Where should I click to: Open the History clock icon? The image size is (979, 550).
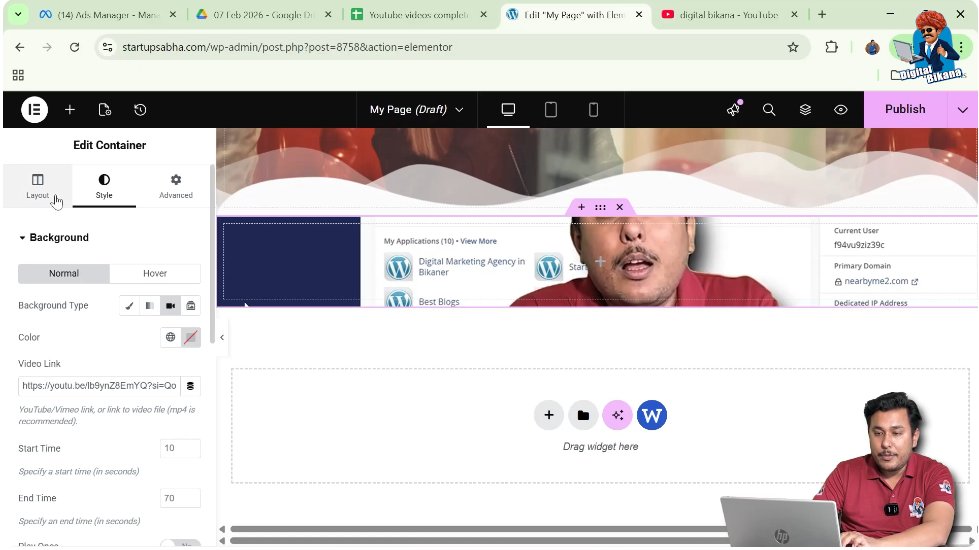pyautogui.click(x=140, y=110)
